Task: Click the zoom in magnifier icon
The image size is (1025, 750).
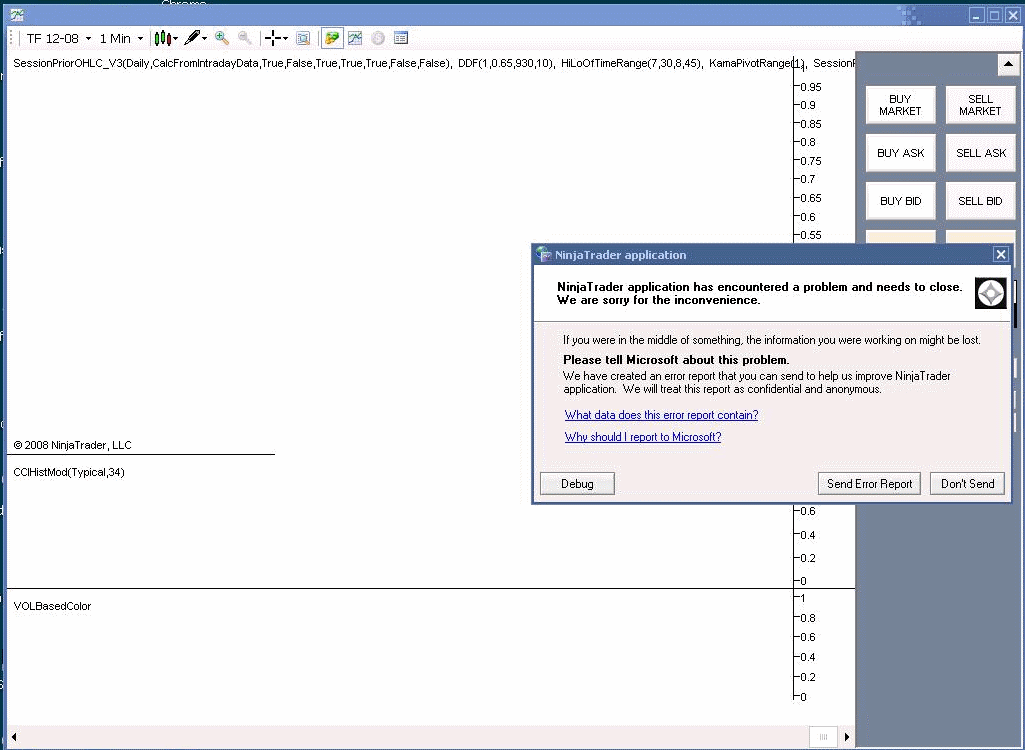Action: [222, 38]
